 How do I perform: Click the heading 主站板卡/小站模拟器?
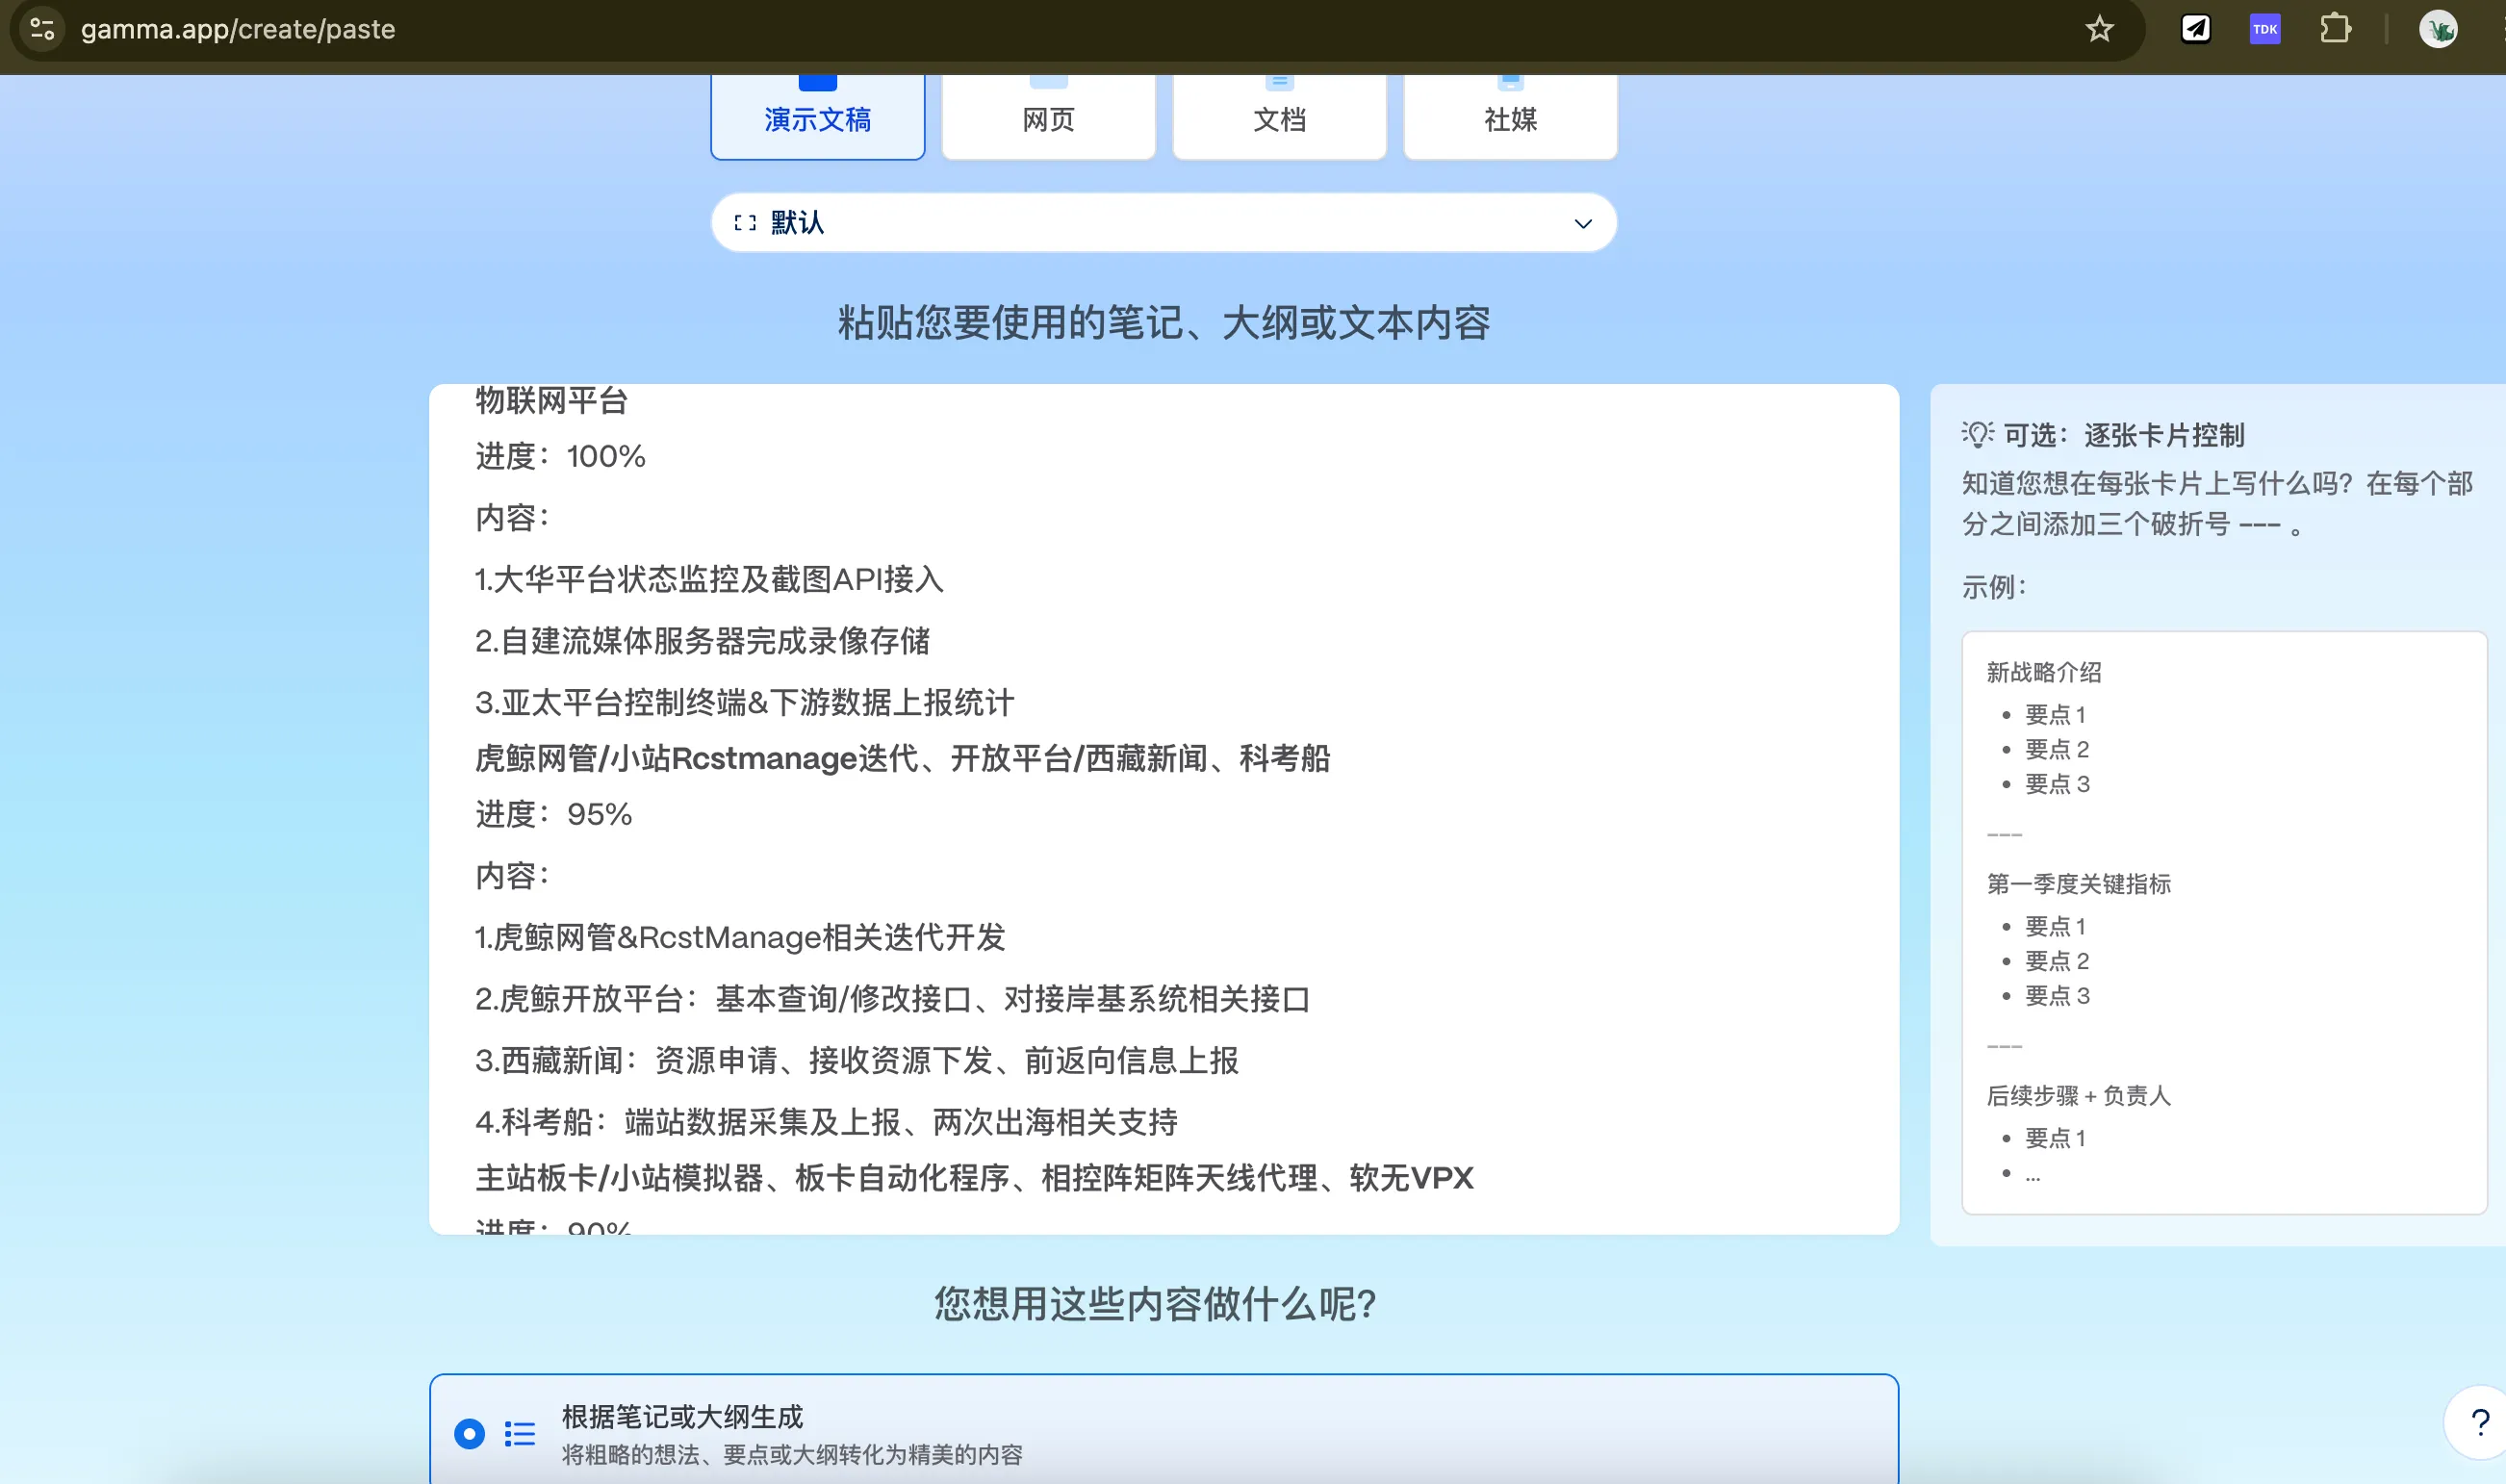[619, 1178]
